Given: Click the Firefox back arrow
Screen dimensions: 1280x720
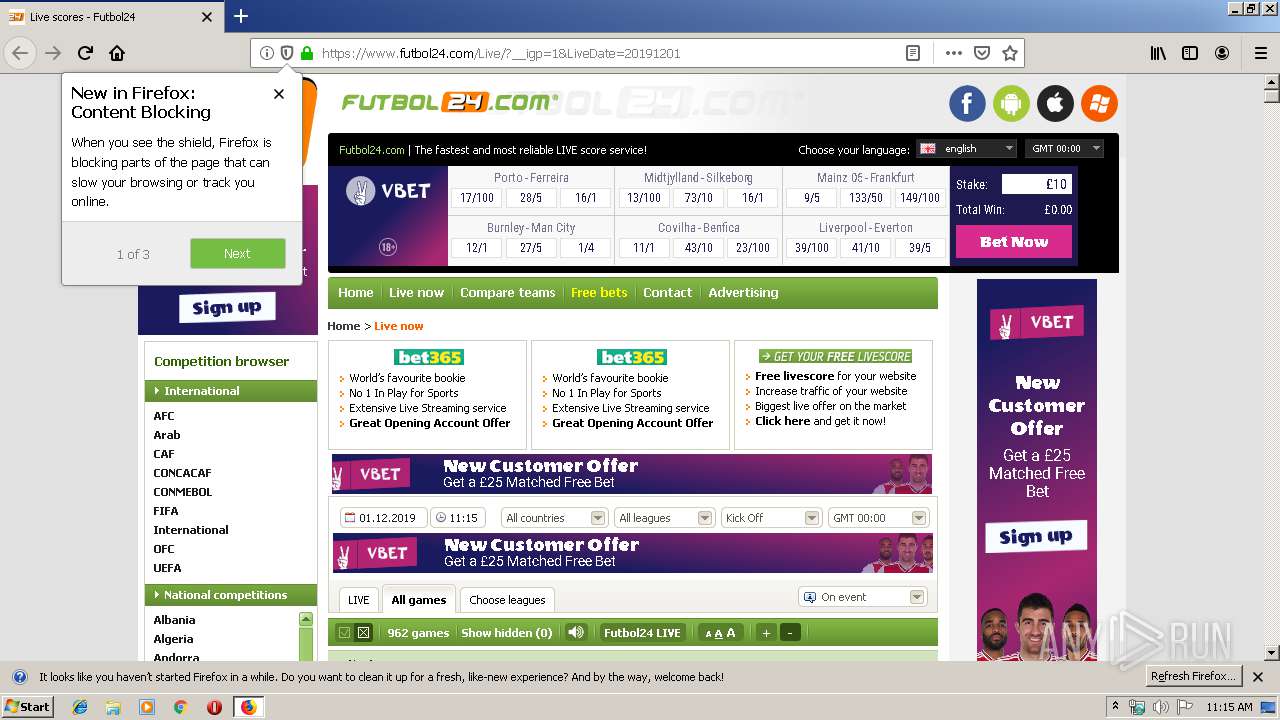Looking at the screenshot, I should (20, 53).
